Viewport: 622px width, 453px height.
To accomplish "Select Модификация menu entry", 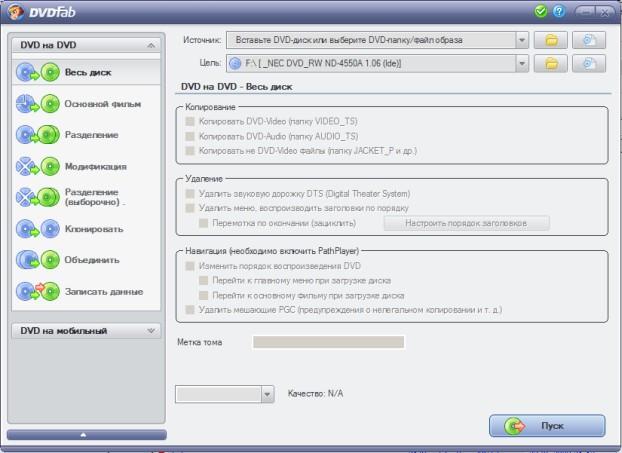I will click(86, 166).
